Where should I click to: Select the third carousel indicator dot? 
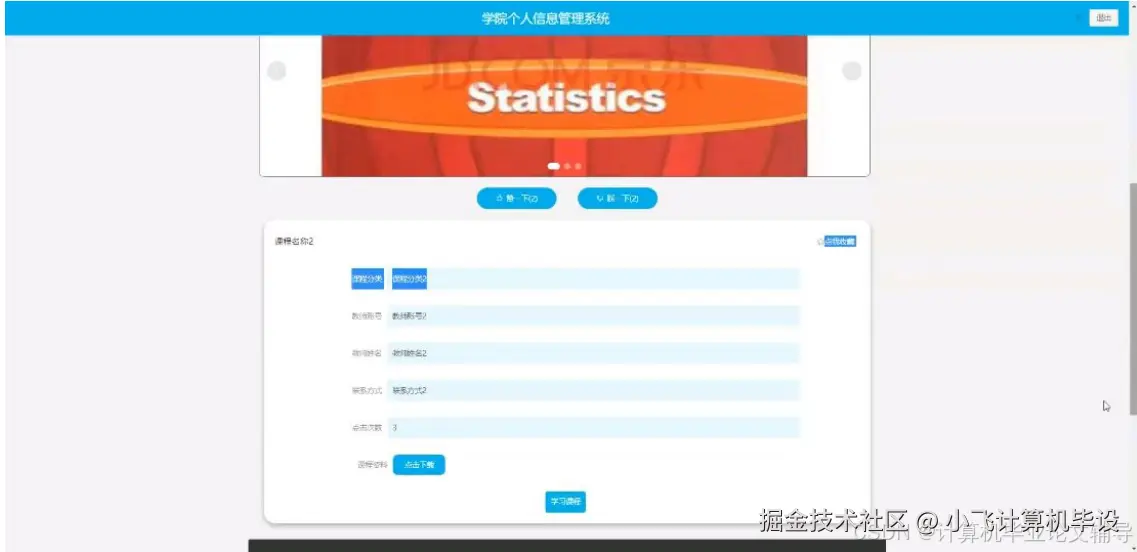578,166
